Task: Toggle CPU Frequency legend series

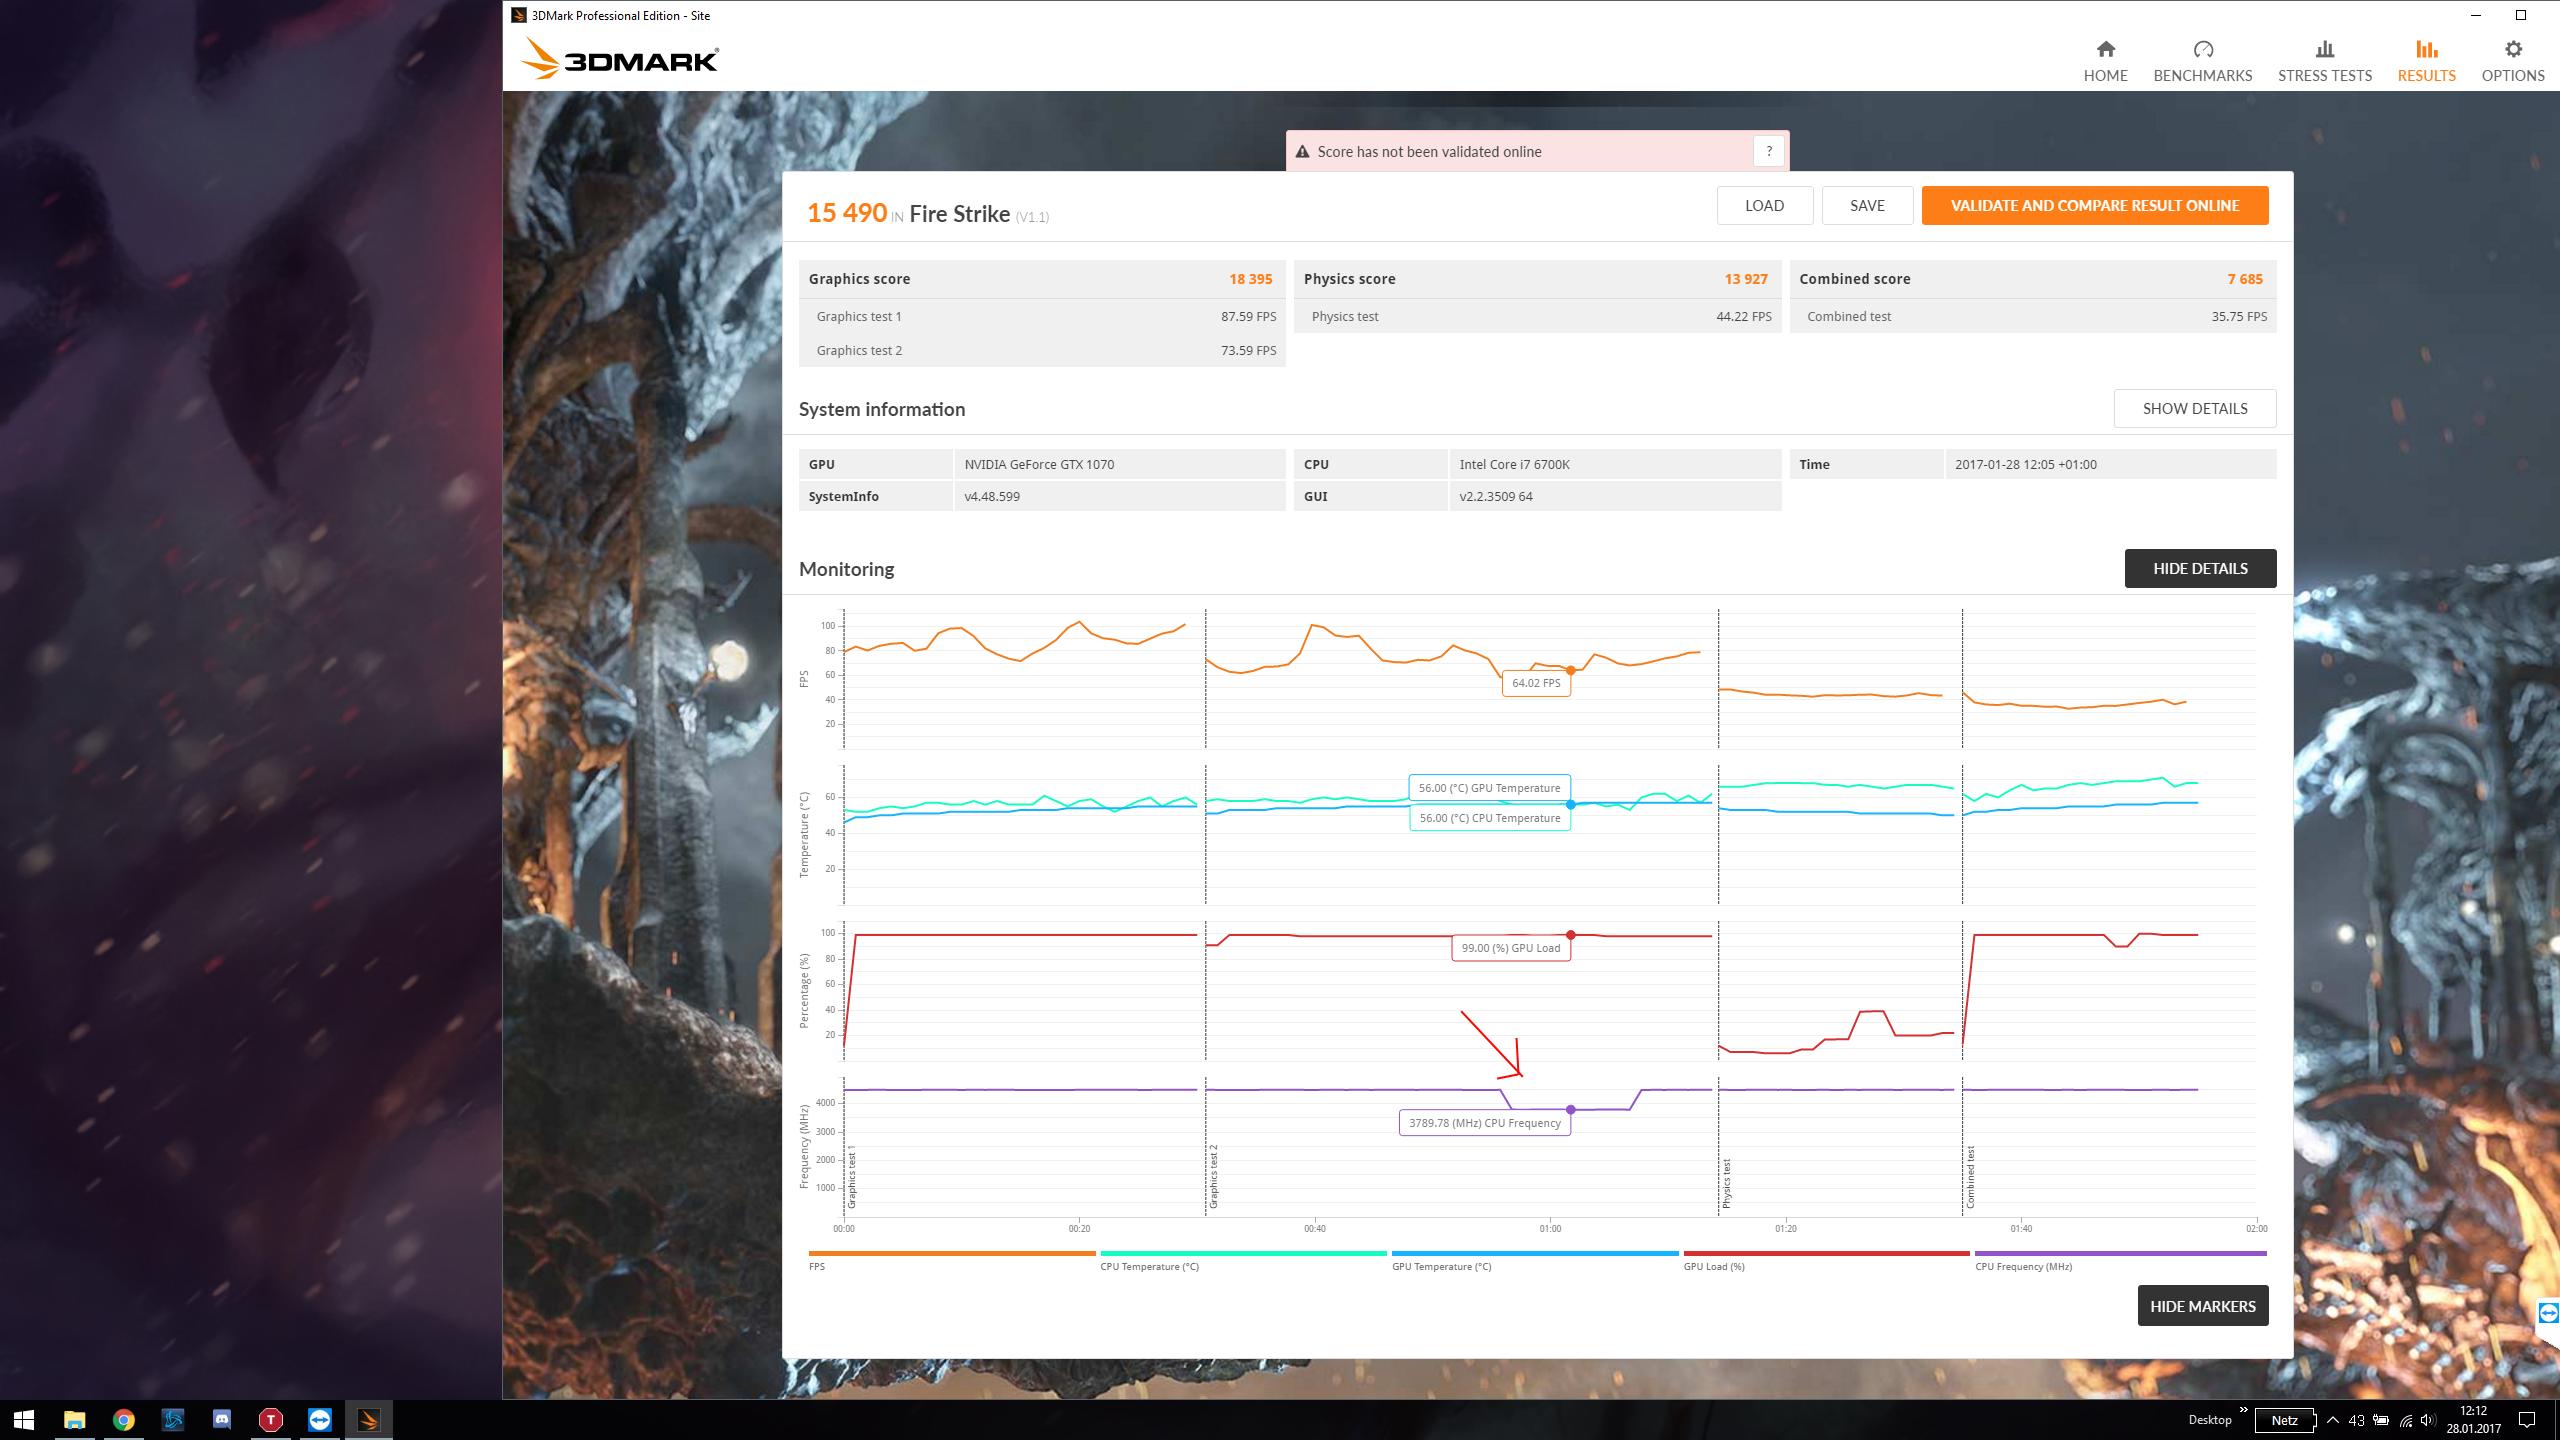Action: pyautogui.click(x=2120, y=1260)
